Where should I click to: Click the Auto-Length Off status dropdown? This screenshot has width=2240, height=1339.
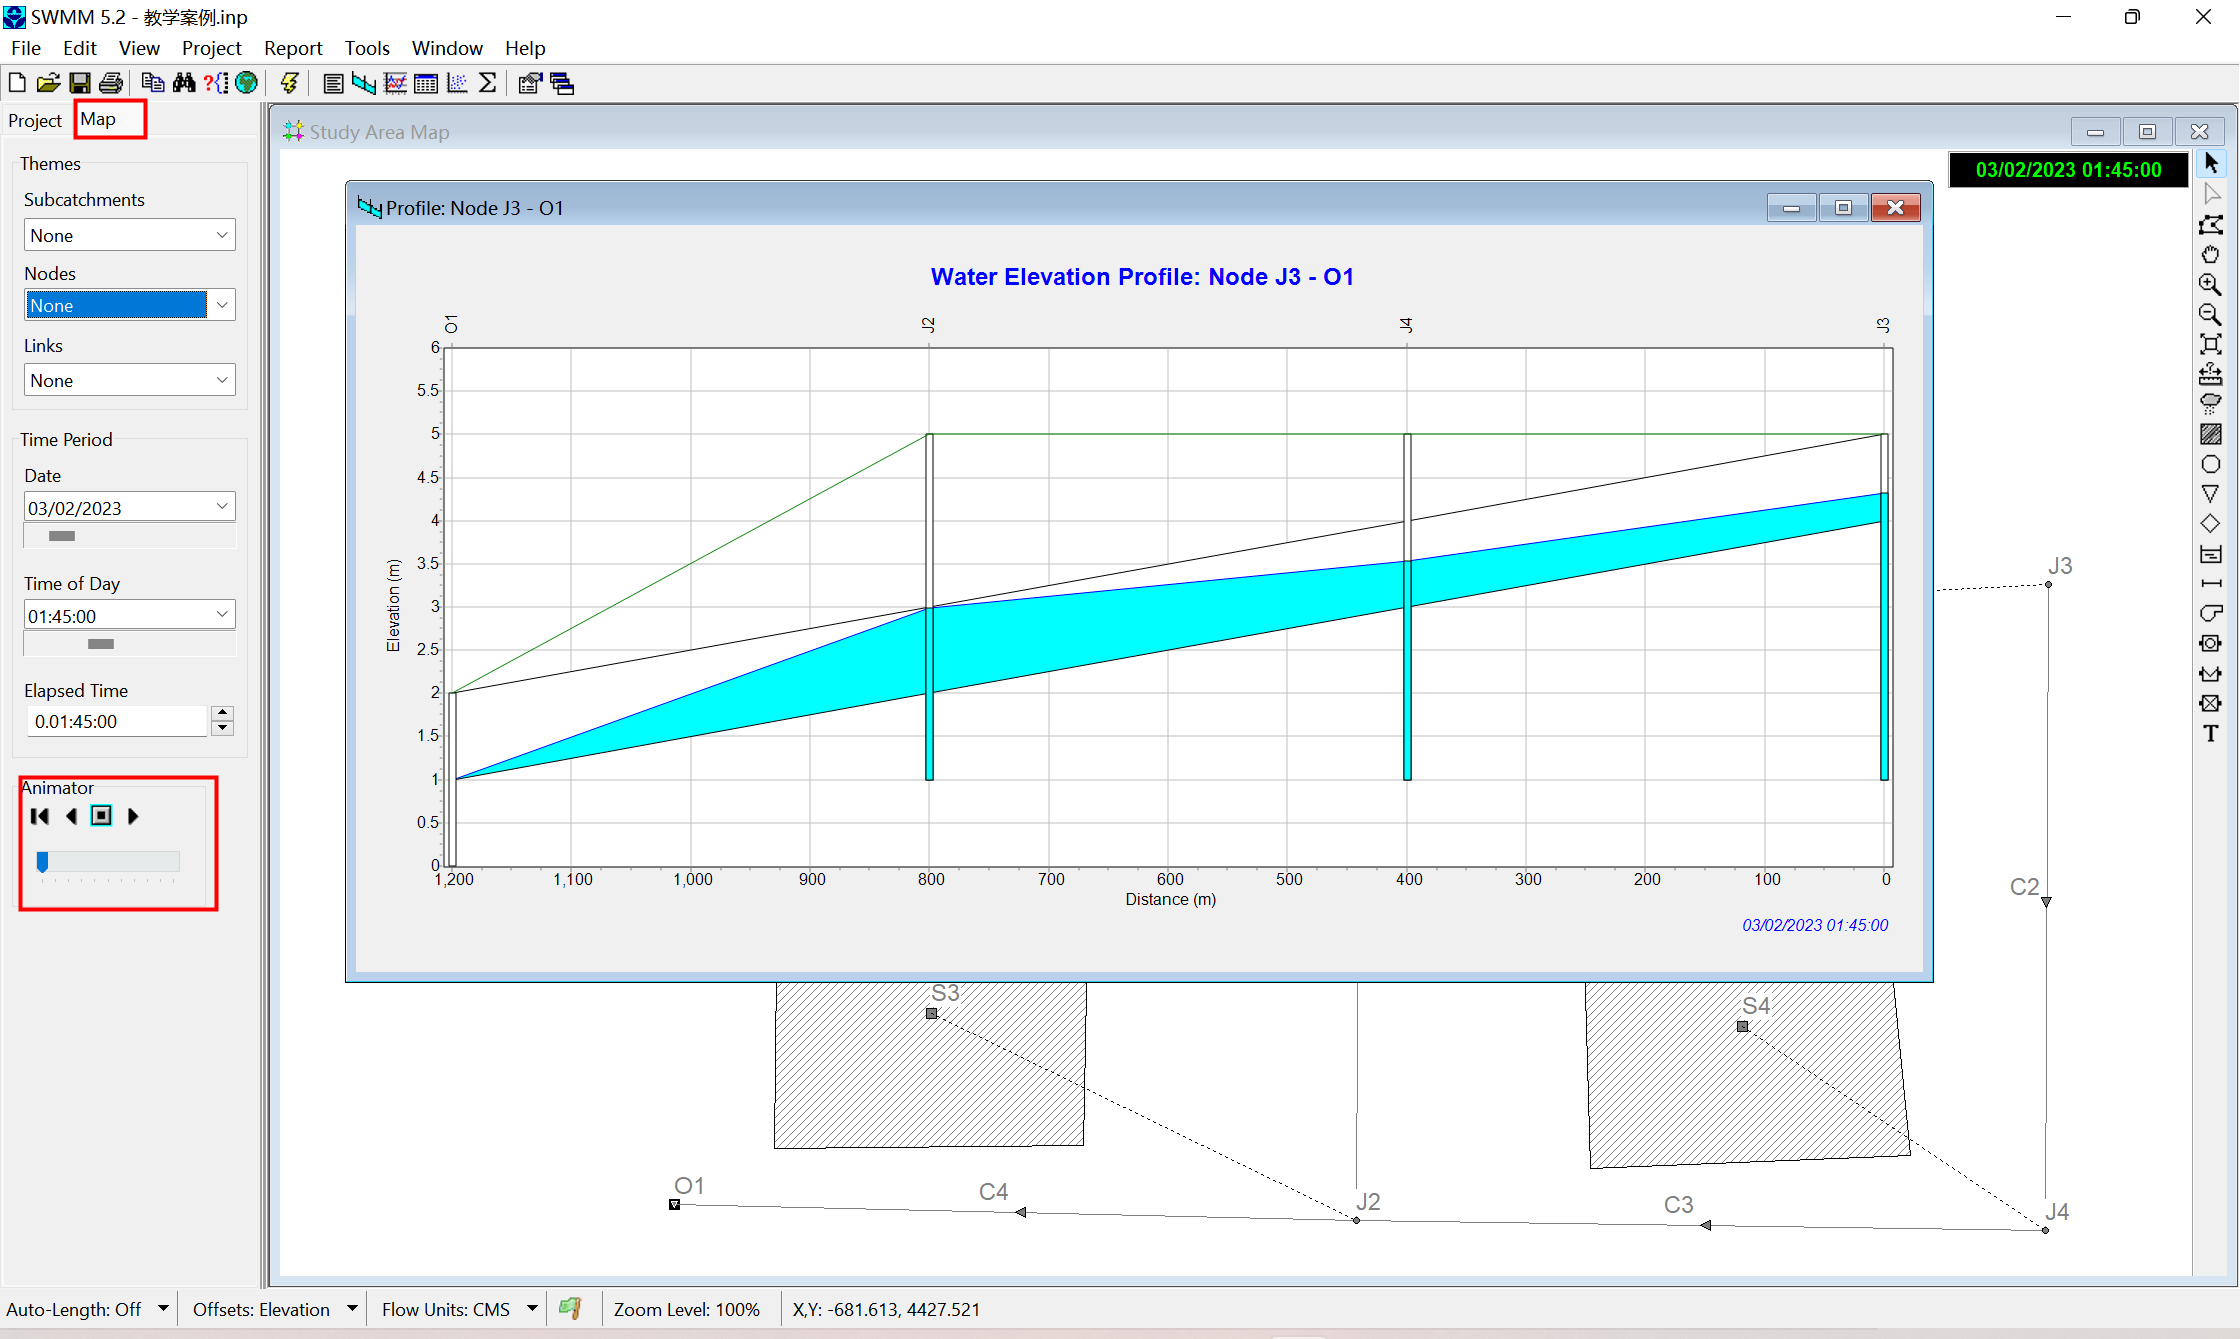tap(163, 1308)
